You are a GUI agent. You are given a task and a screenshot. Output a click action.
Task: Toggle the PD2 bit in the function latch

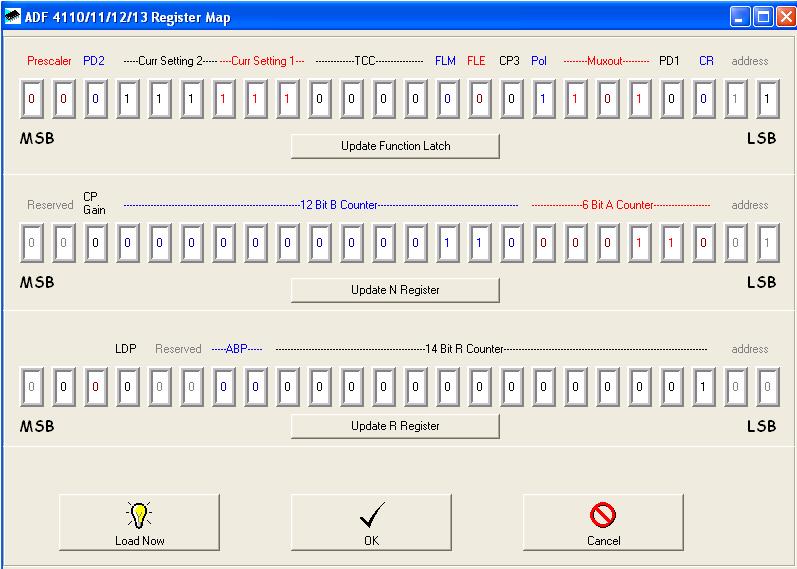96,99
